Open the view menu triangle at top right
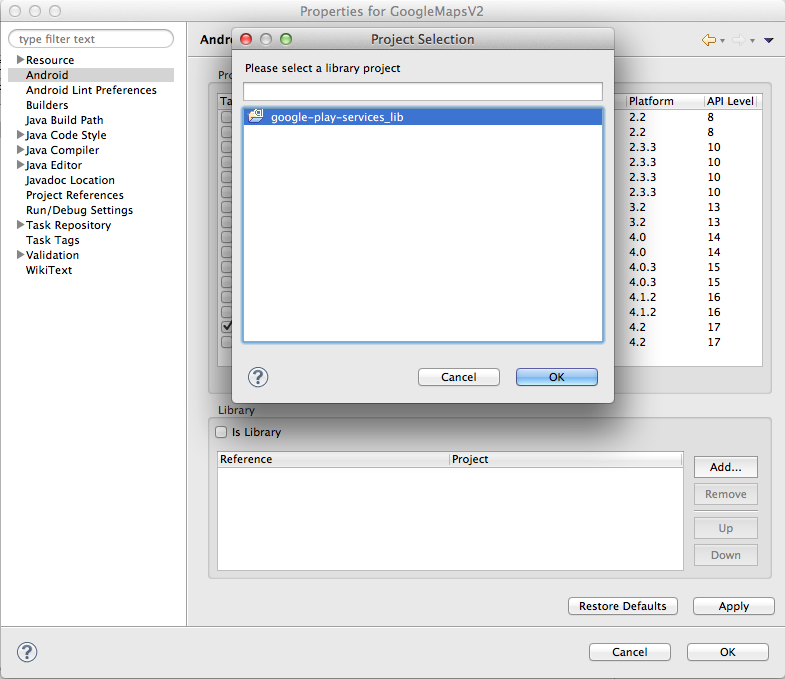The width and height of the screenshot is (785, 679). (x=768, y=40)
